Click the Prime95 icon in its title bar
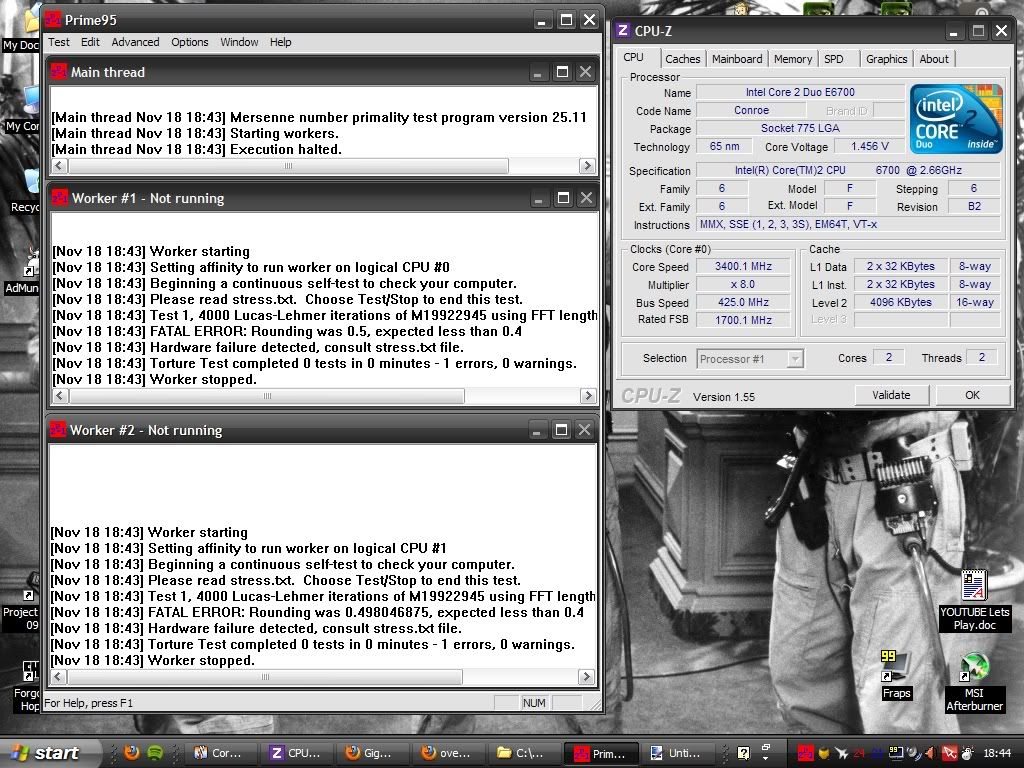1024x768 pixels. 54,20
